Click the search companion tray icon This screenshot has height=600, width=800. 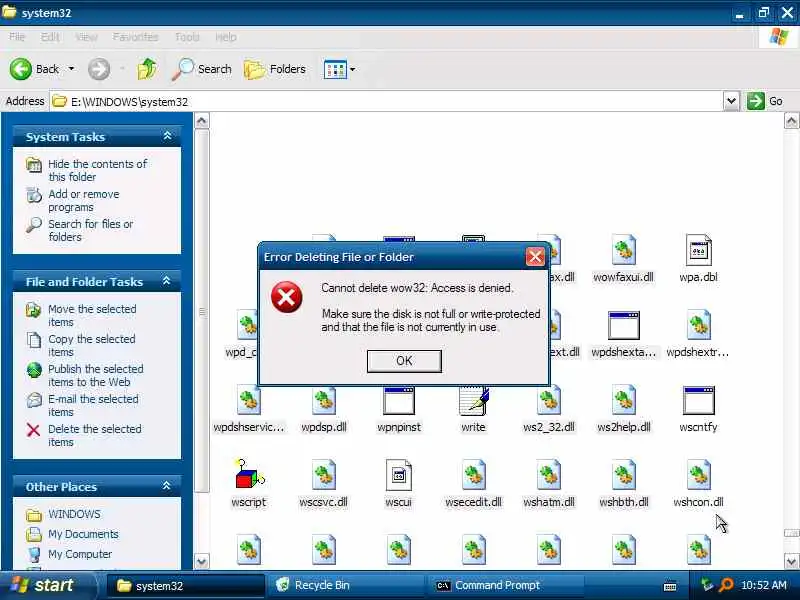point(726,585)
